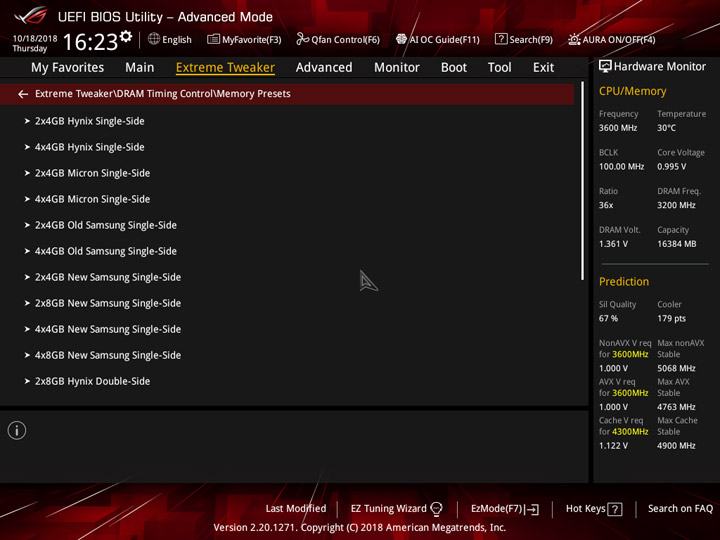
Task: Toggle AURA ON/OFF(F4)
Action: (612, 39)
